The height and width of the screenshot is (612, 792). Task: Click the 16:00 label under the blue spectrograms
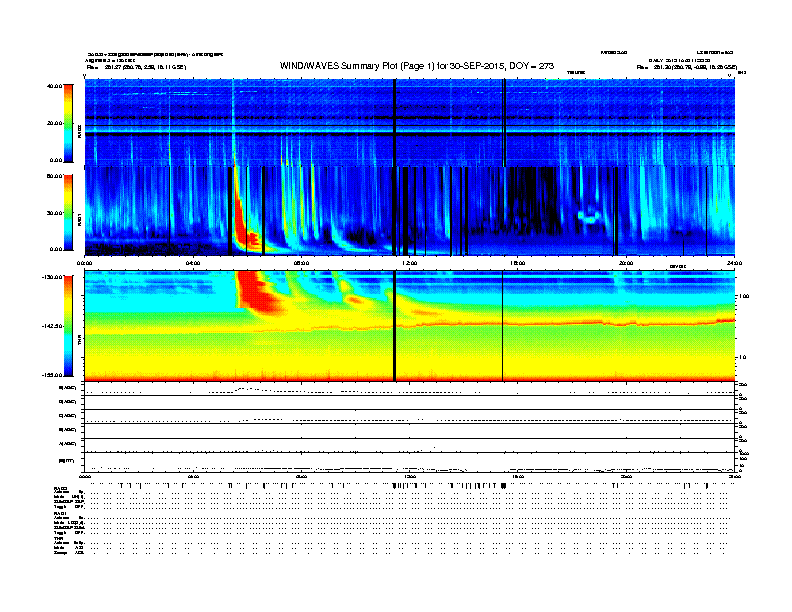click(x=518, y=263)
